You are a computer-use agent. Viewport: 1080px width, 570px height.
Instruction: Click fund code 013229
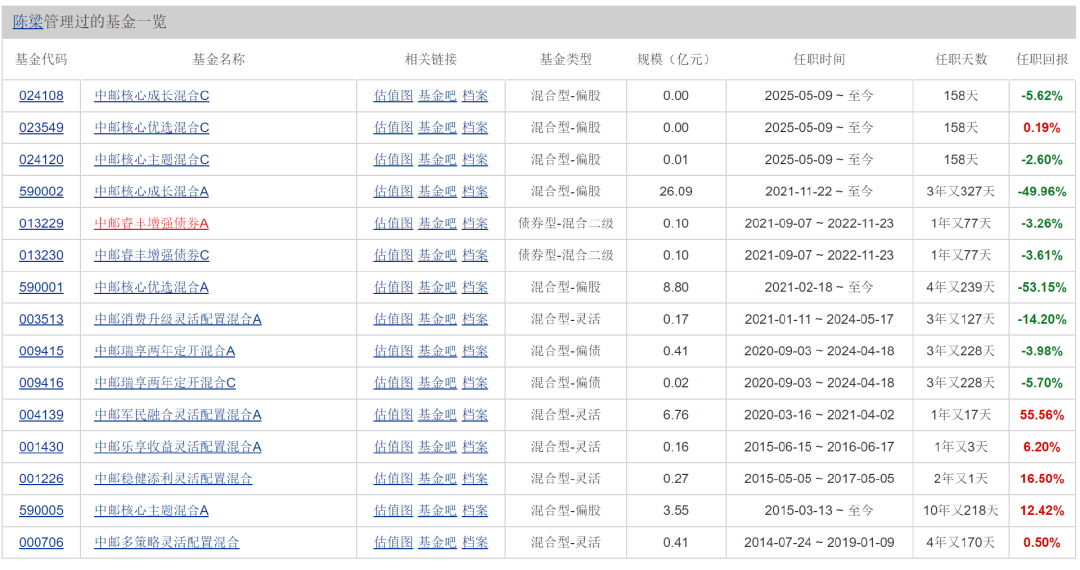(41, 224)
